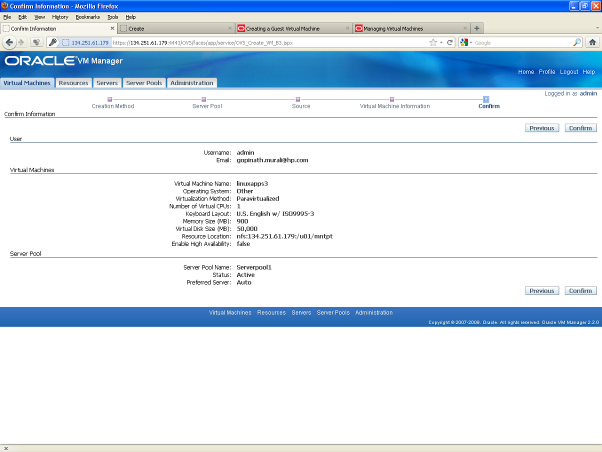Close the status bar x icon
The image size is (602, 452).
tap(6, 448)
